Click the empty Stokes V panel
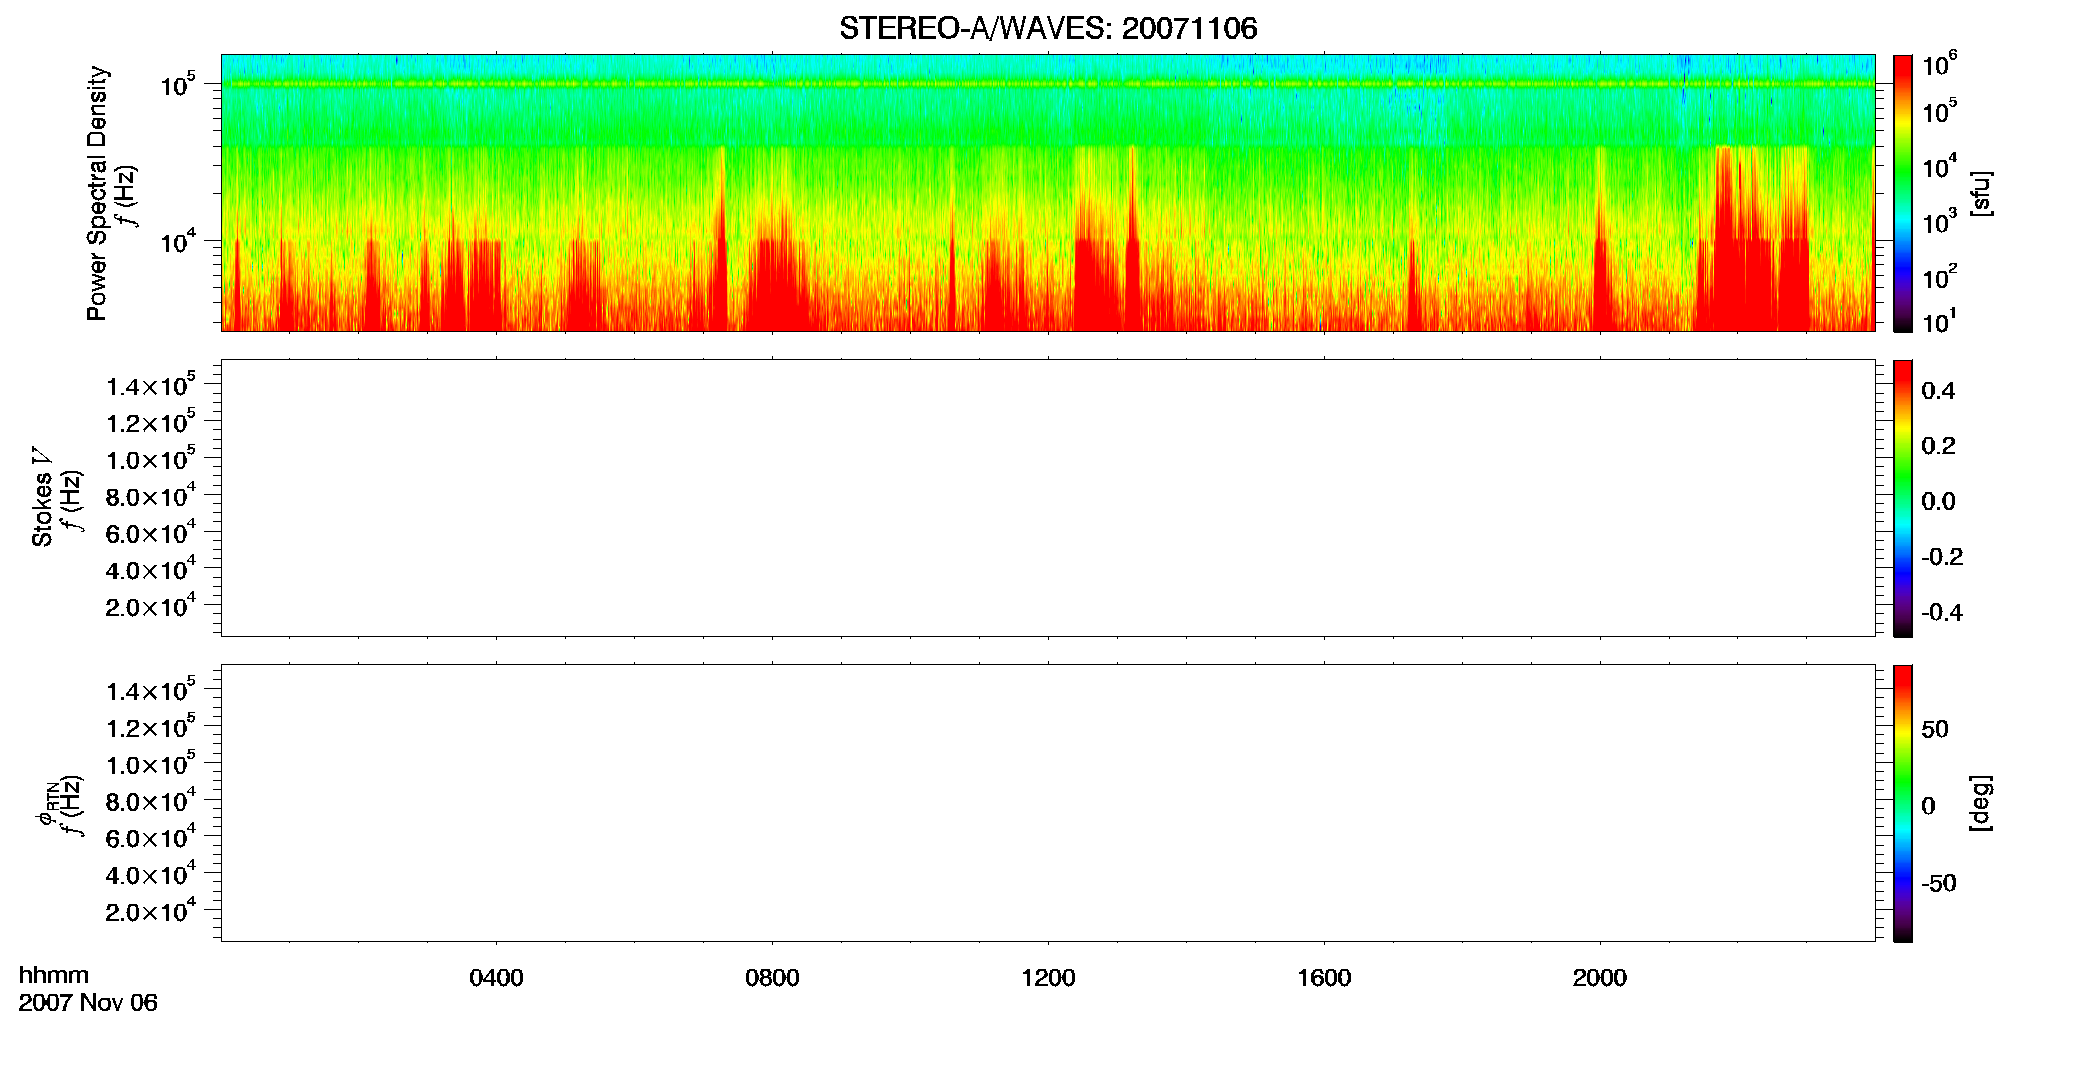2096x1080 pixels. click(x=1048, y=498)
